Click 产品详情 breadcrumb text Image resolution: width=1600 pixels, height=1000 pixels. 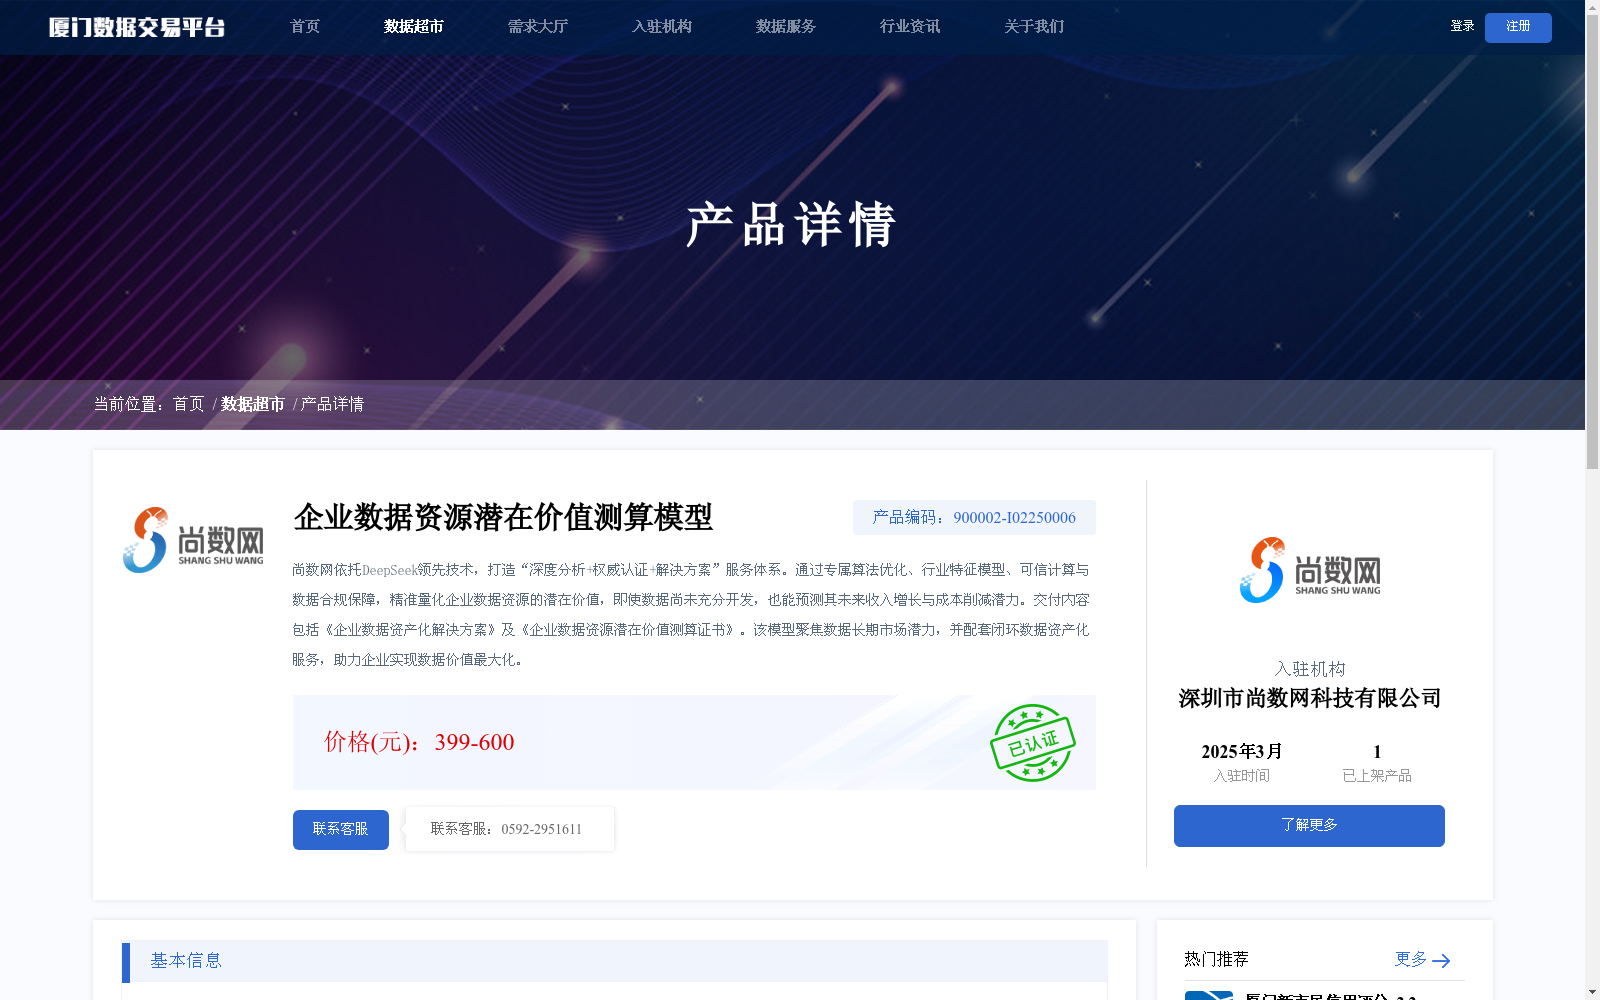(x=332, y=404)
